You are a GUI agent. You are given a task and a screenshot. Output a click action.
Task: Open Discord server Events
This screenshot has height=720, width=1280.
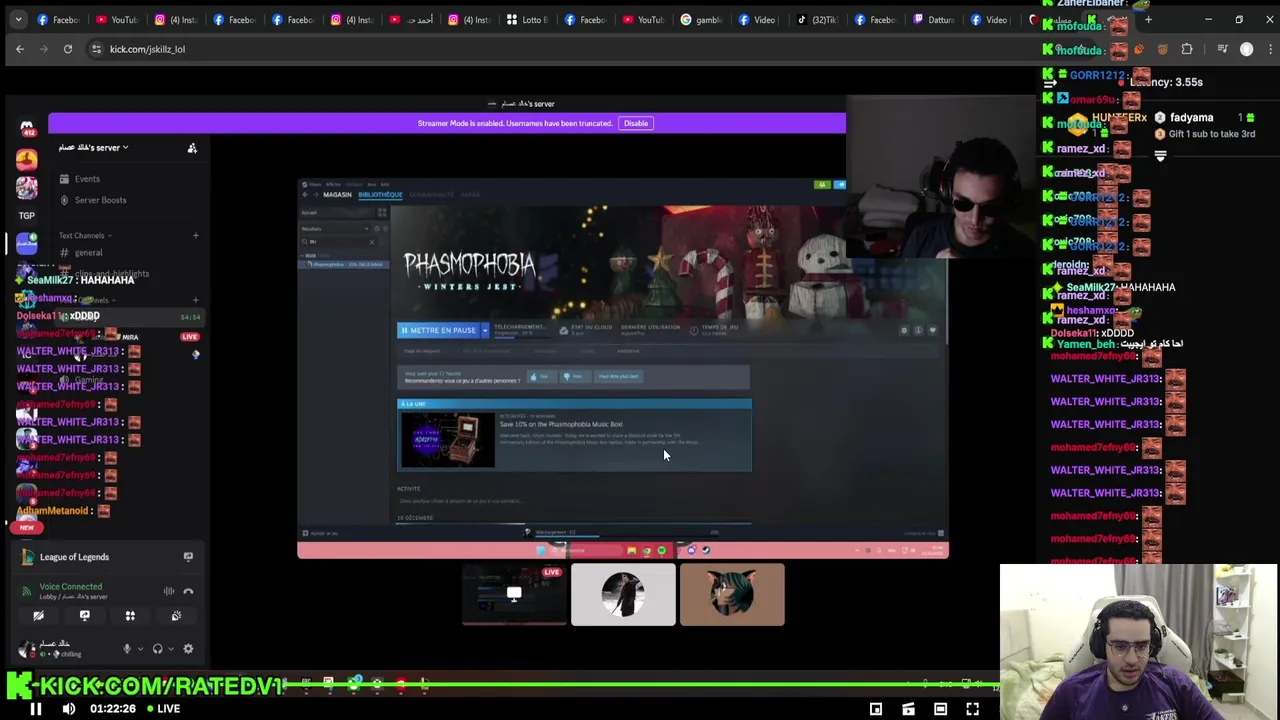point(87,179)
